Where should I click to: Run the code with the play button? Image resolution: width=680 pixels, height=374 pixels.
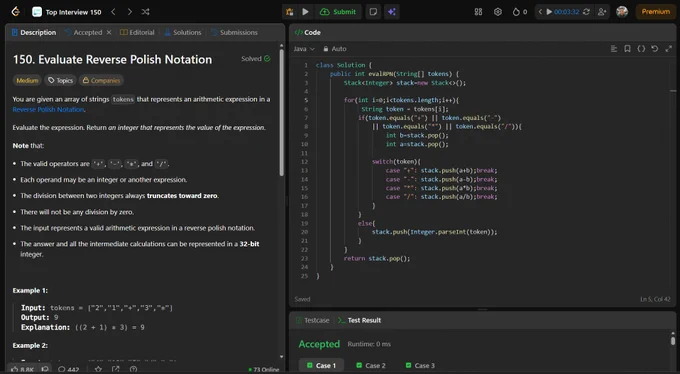[305, 12]
